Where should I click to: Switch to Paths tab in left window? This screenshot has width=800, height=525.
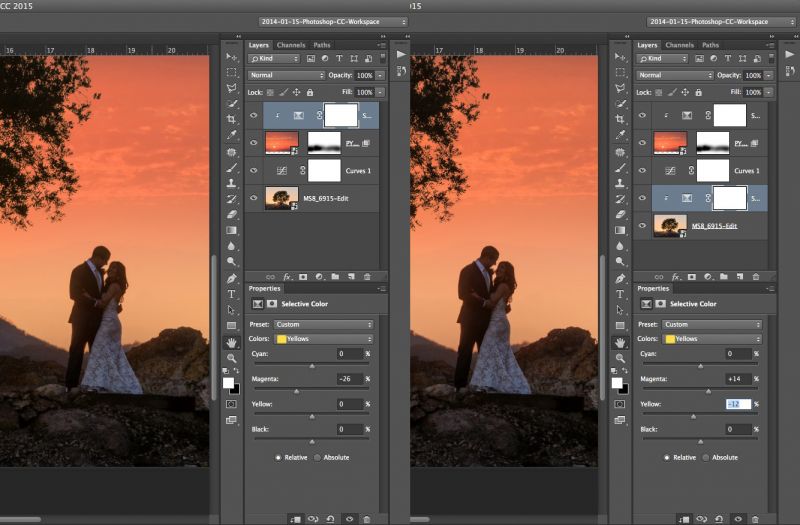[x=322, y=45]
